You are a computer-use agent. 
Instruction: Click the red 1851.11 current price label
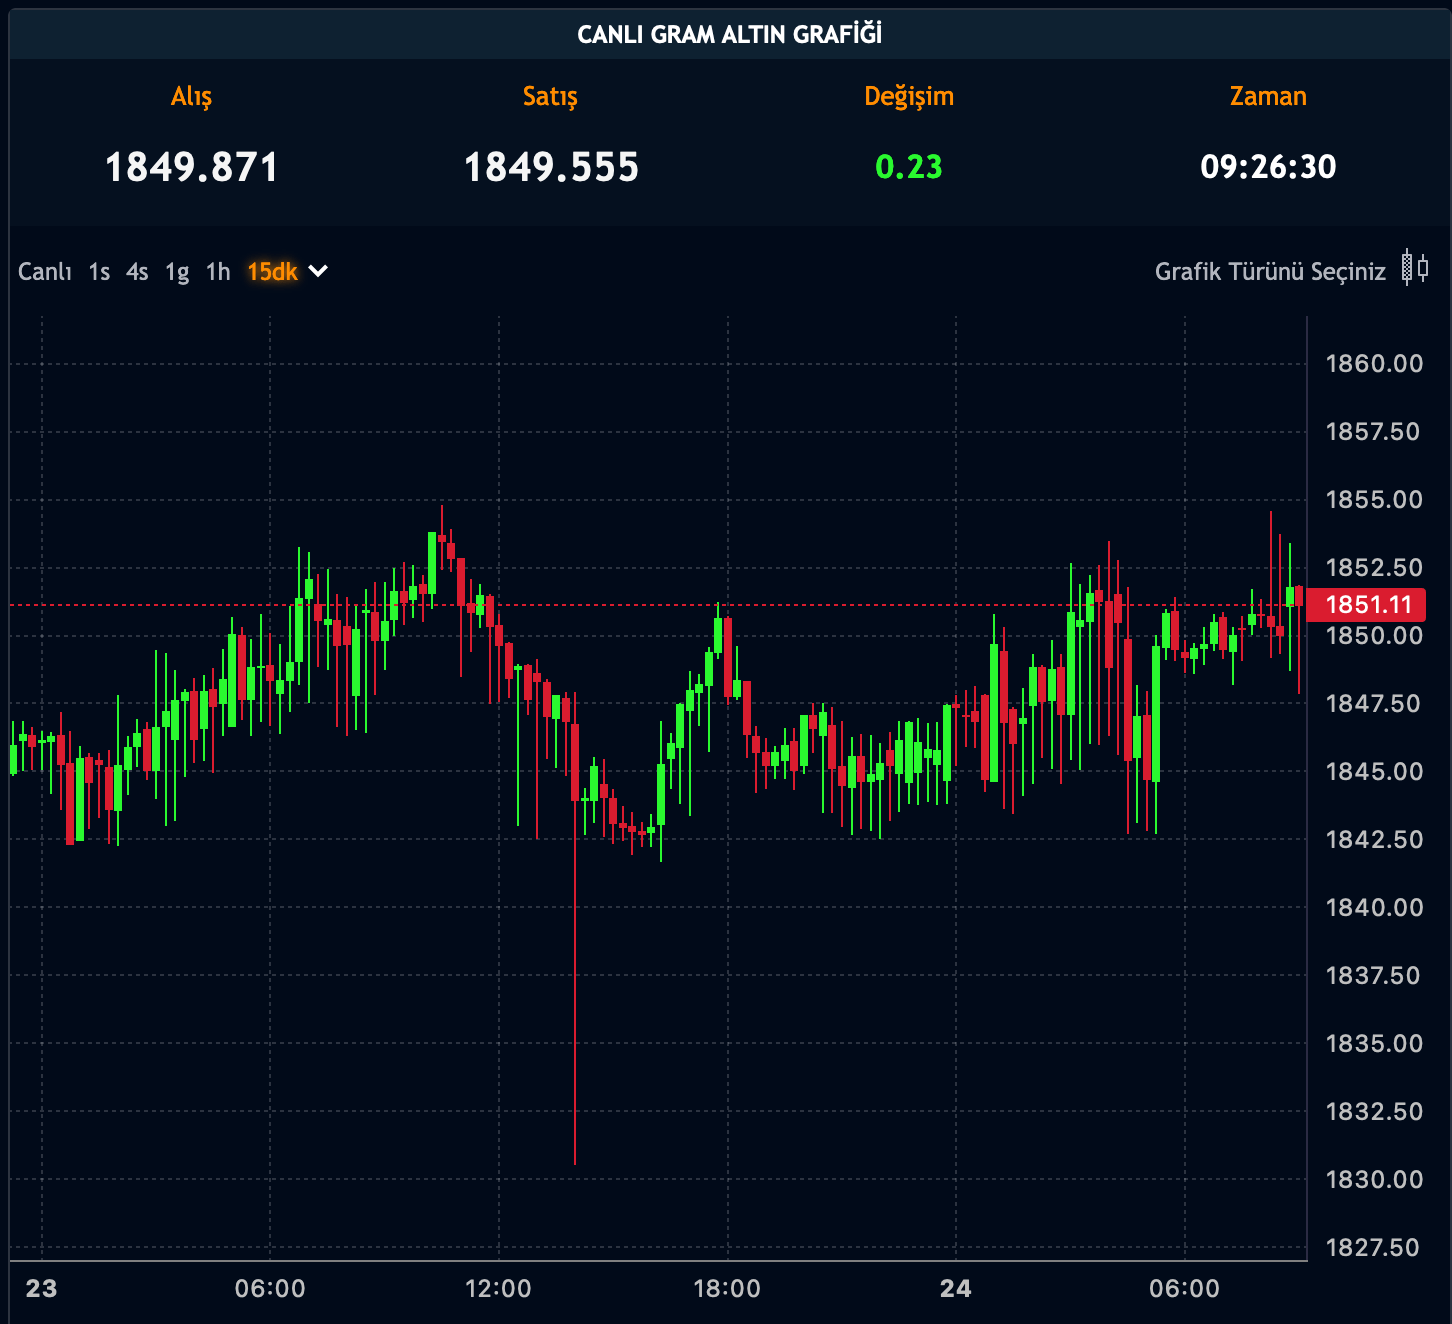[1368, 605]
